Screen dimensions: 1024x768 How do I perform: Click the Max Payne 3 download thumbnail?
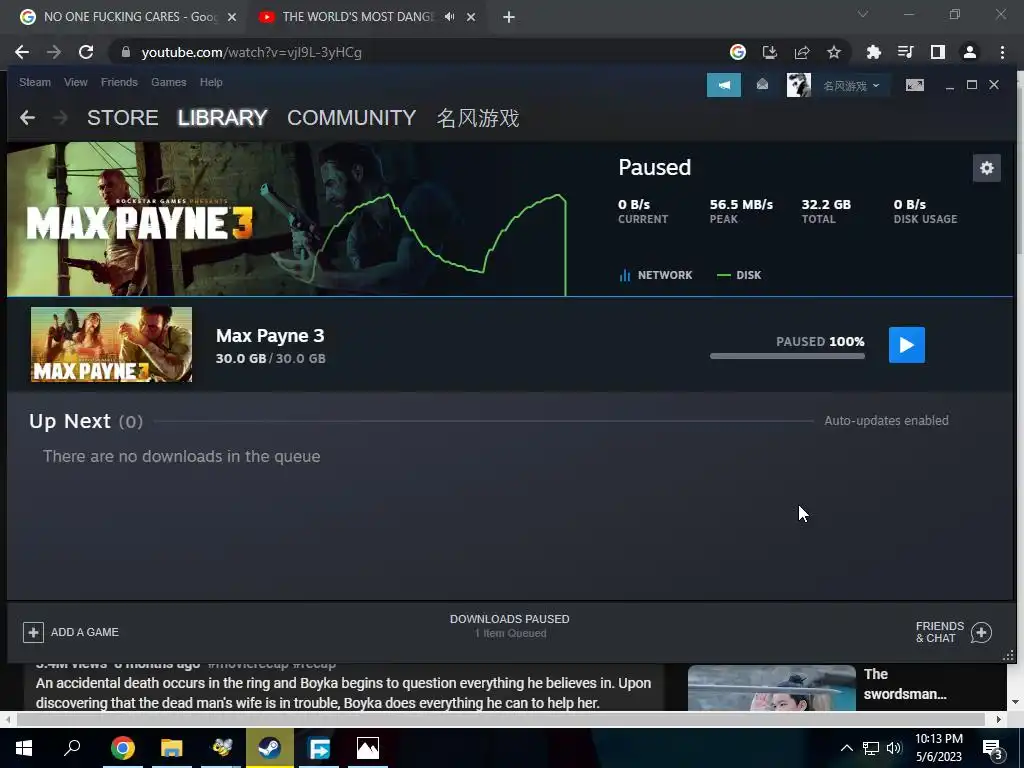[111, 345]
